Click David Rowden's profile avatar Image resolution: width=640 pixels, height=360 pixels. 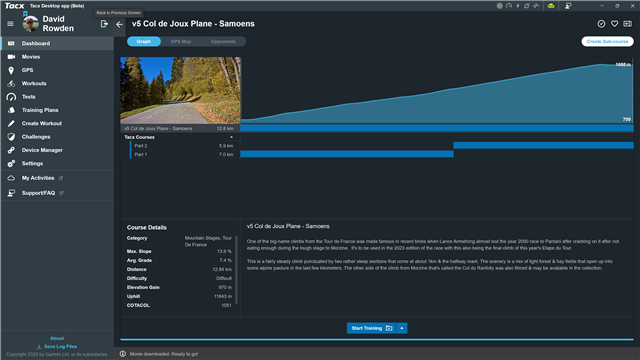(31, 24)
